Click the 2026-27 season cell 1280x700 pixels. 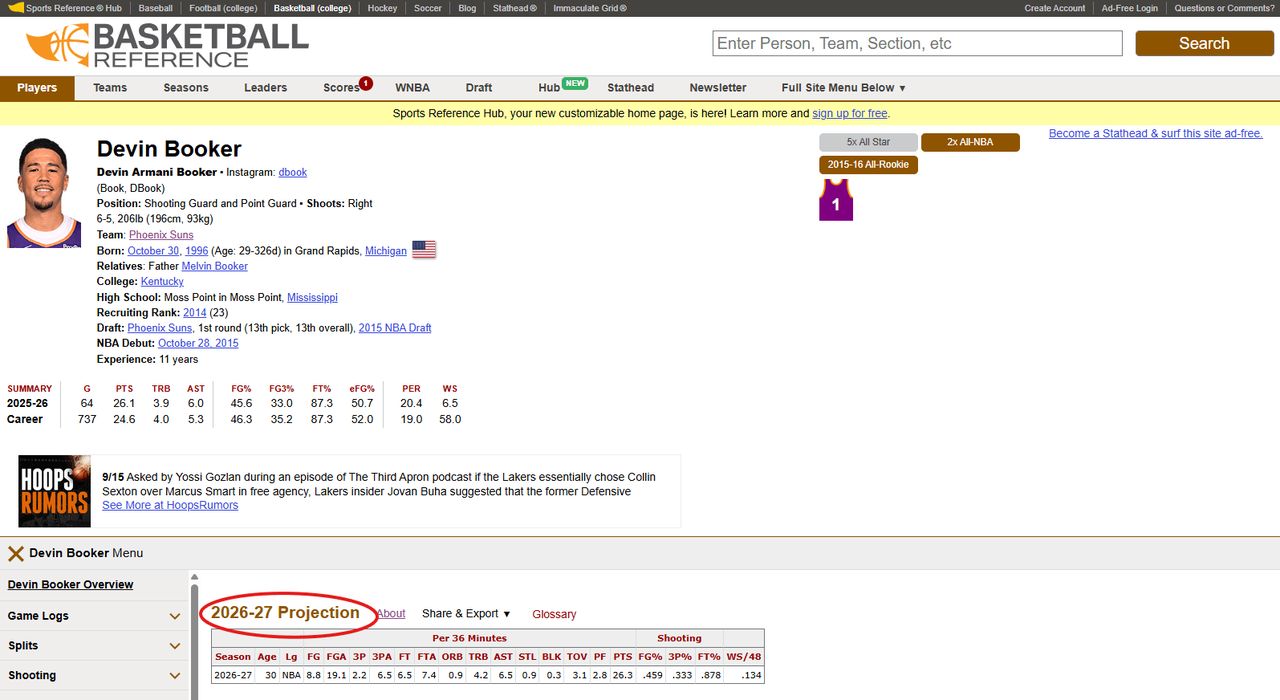(x=233, y=675)
